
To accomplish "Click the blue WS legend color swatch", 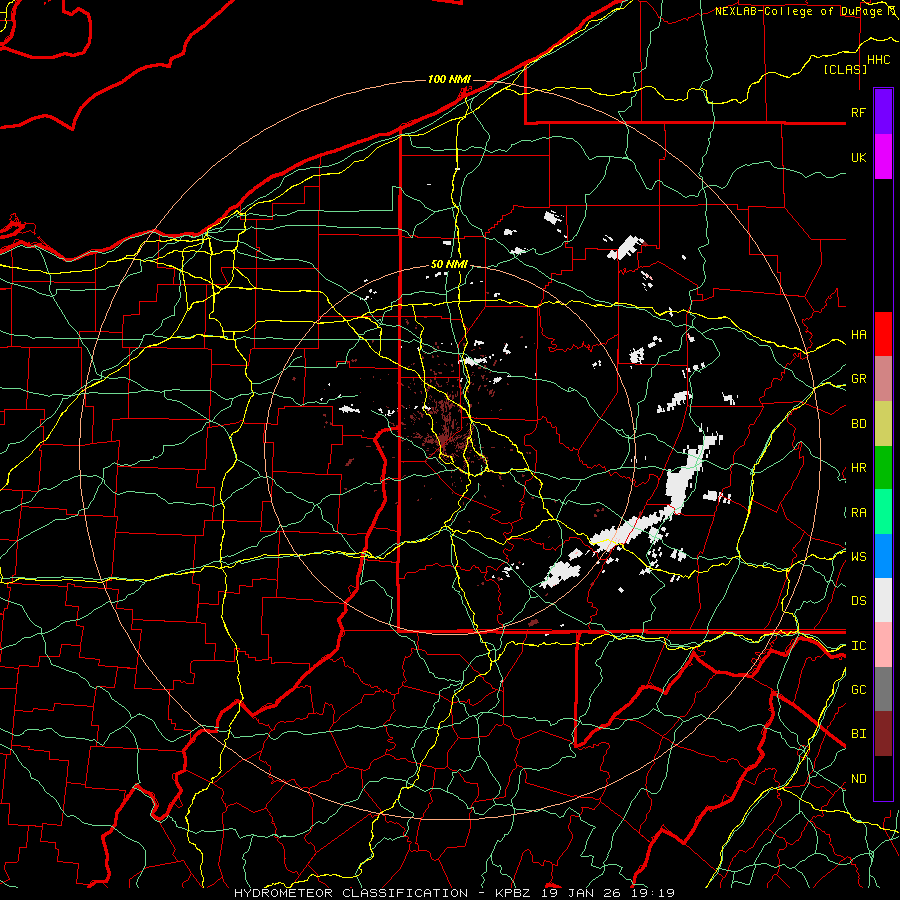I will 883,556.
